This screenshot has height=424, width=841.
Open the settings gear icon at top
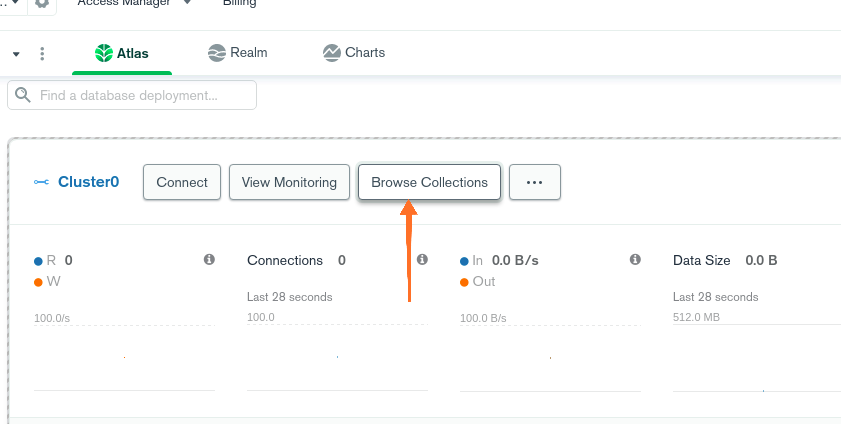pos(41,4)
